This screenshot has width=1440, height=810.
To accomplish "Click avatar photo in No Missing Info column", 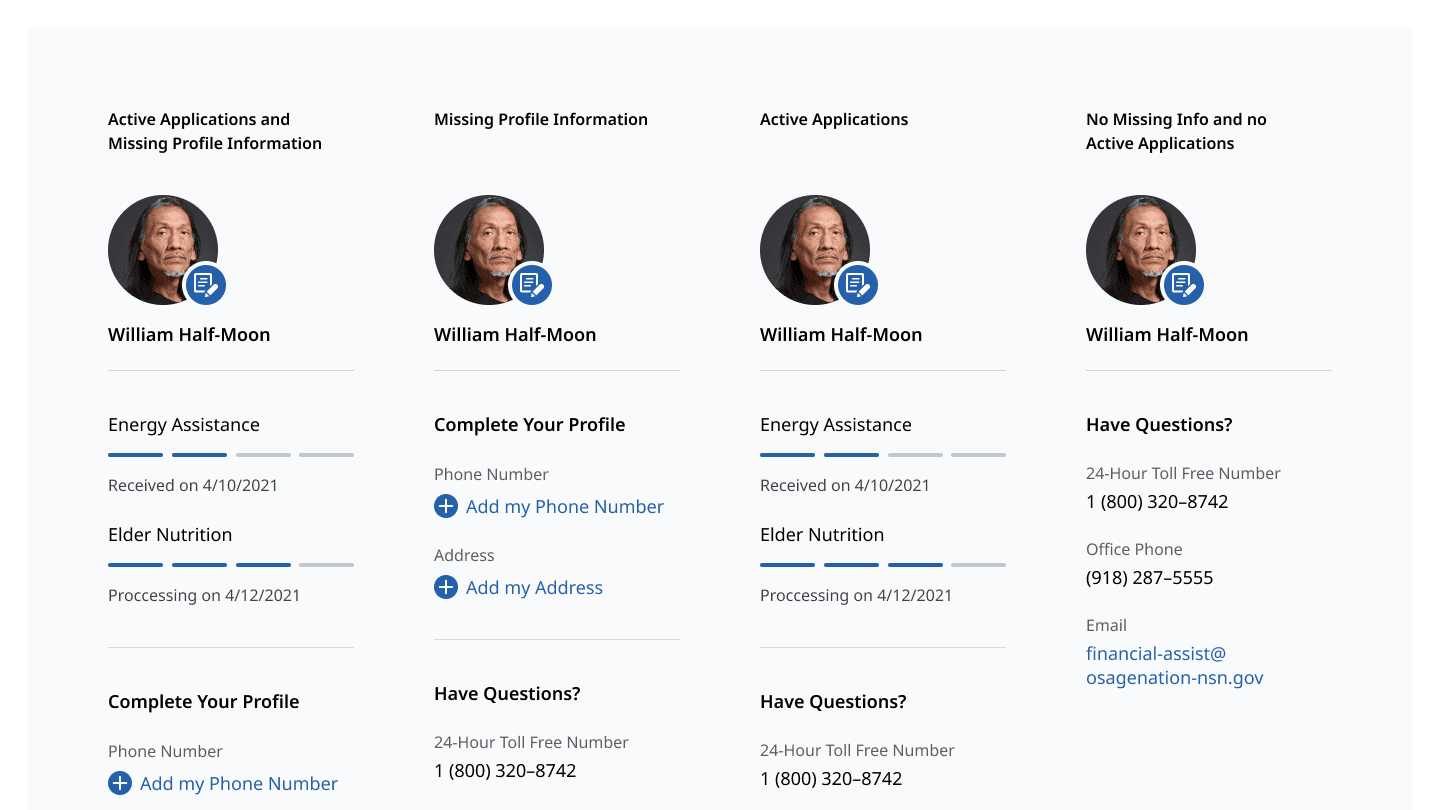I will 1141,250.
